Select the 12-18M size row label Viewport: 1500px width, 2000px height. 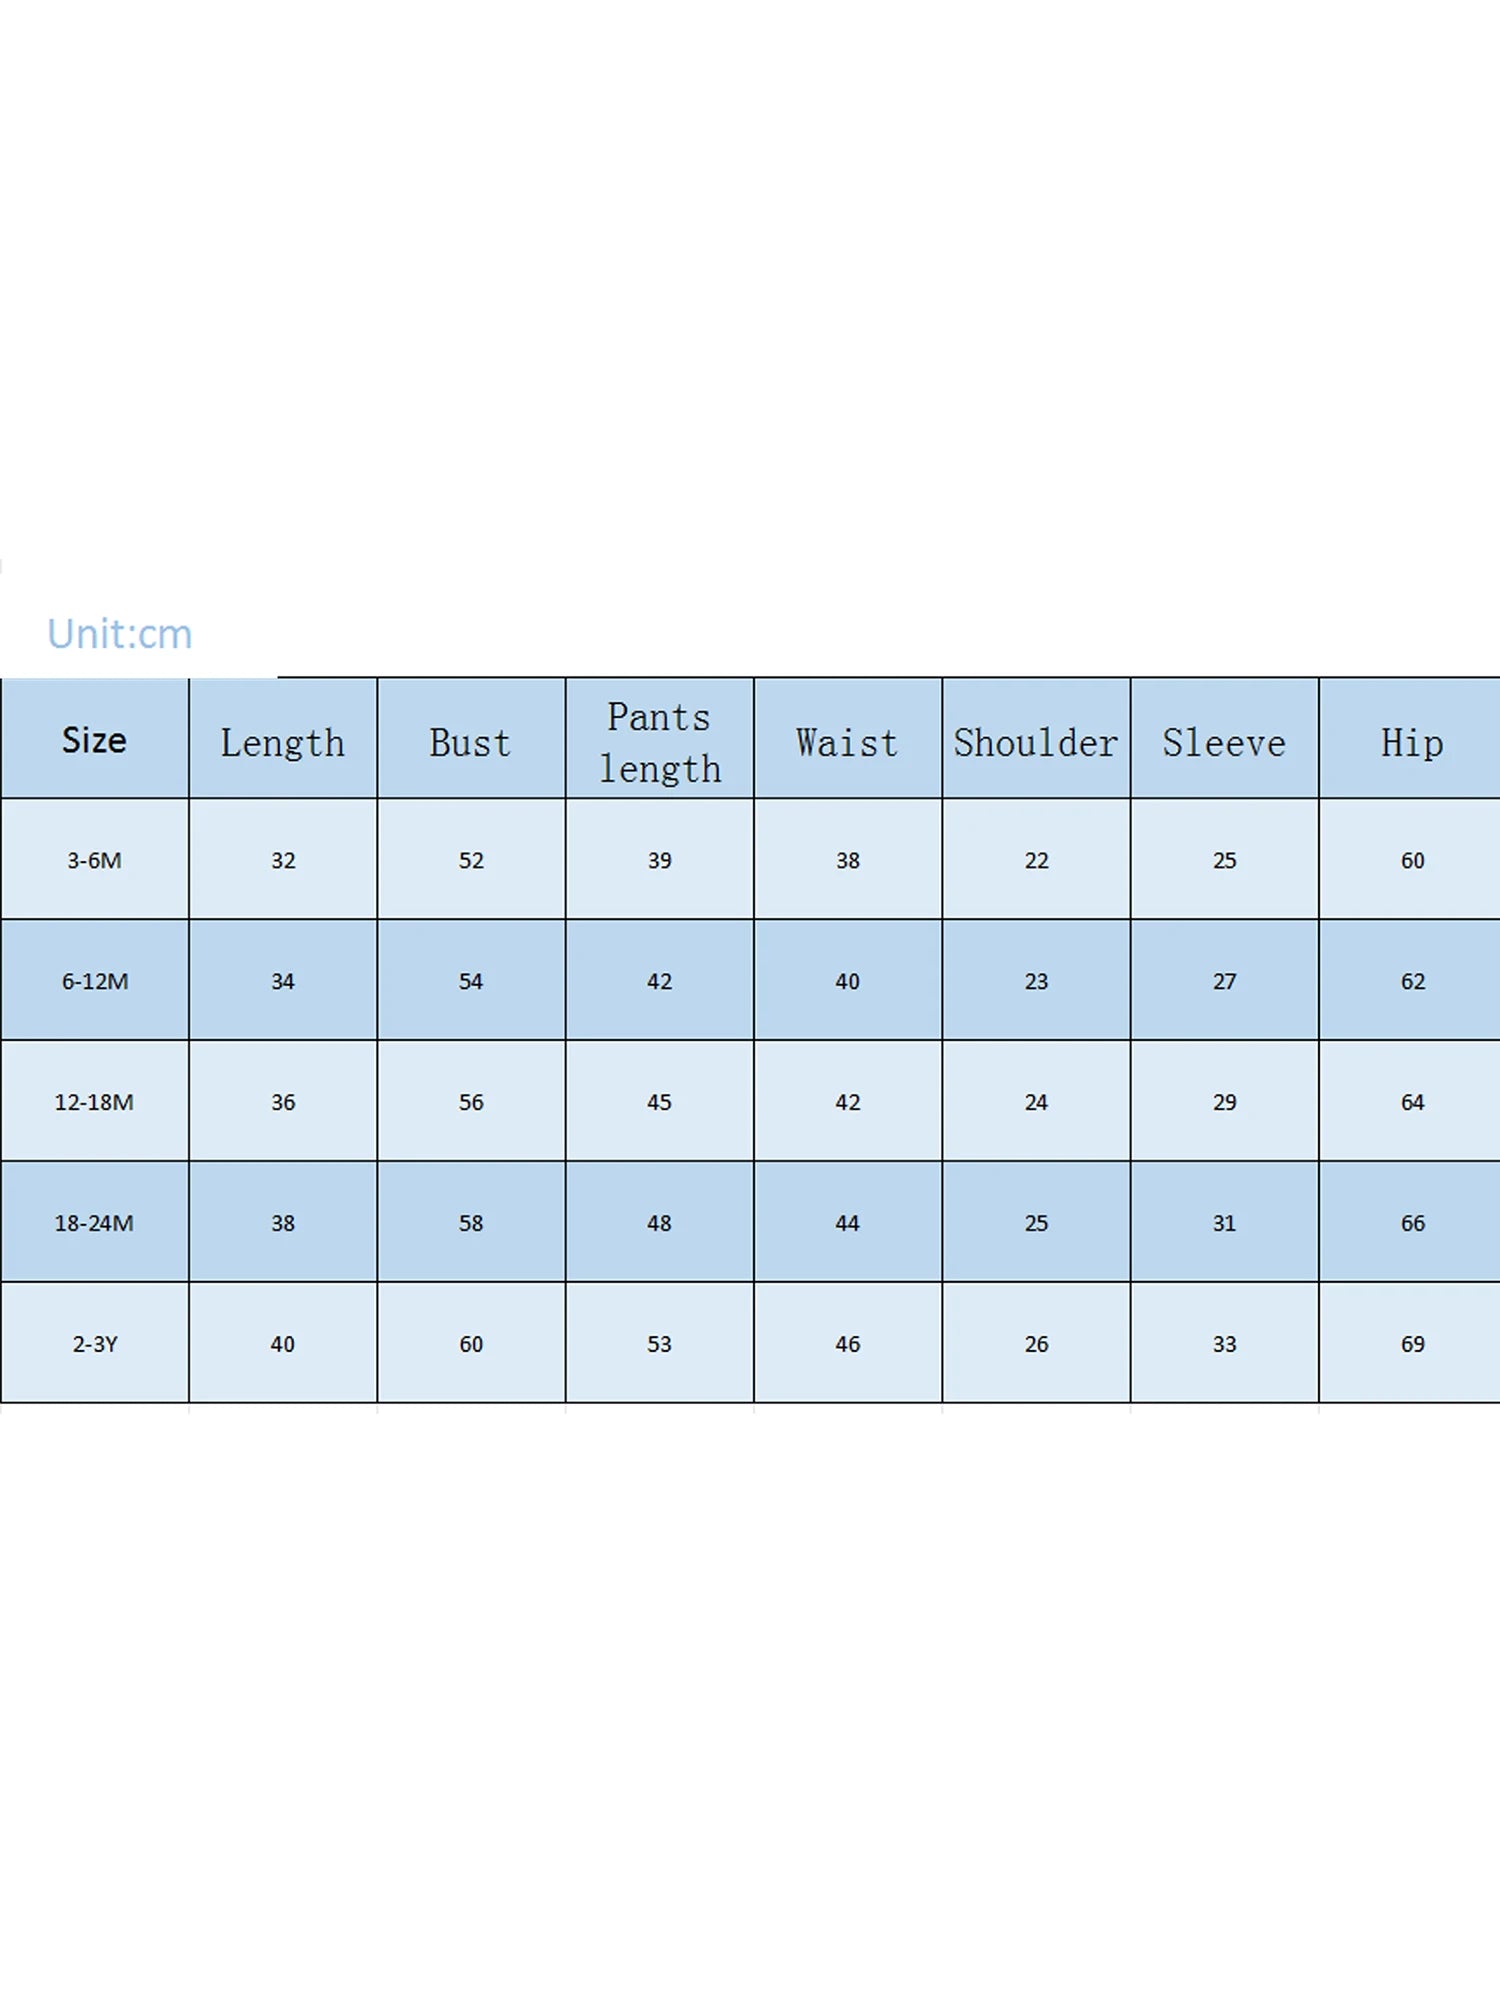(94, 1102)
